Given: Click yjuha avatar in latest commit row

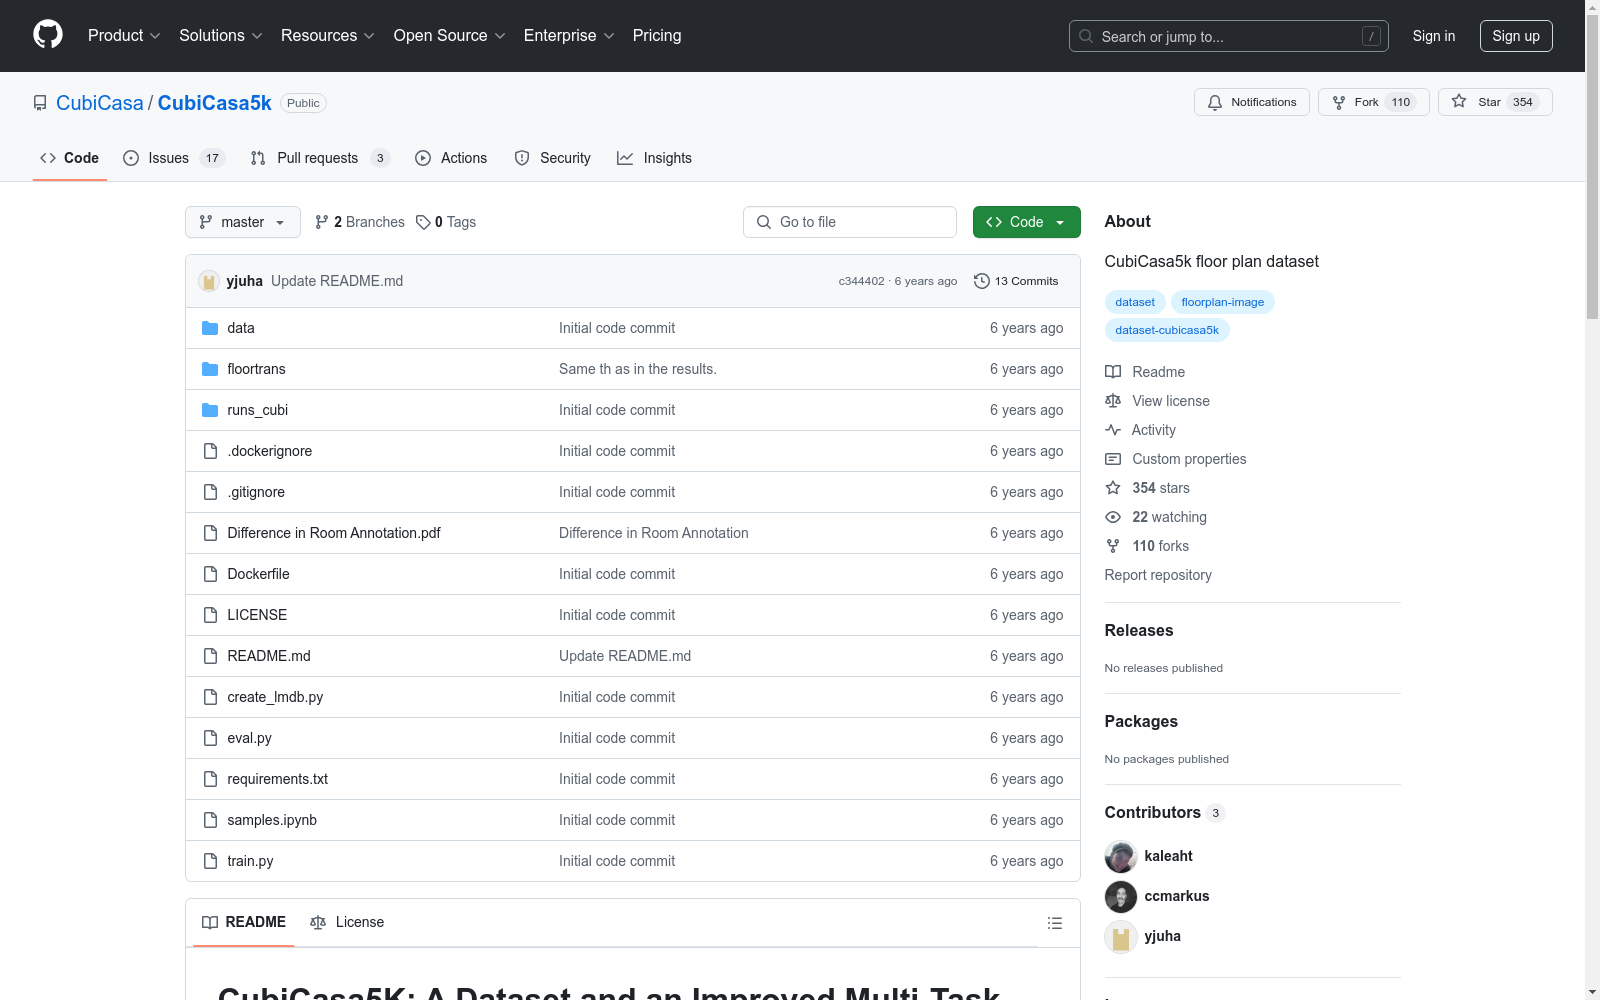Looking at the screenshot, I should pyautogui.click(x=209, y=281).
